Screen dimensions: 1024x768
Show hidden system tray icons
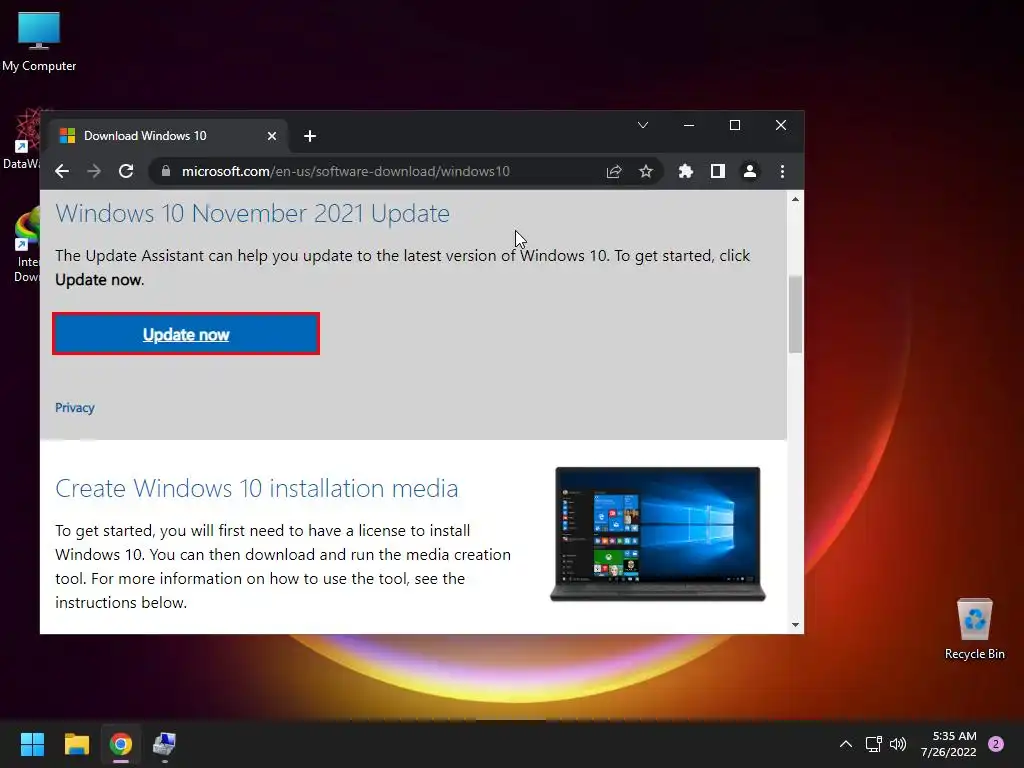click(846, 744)
